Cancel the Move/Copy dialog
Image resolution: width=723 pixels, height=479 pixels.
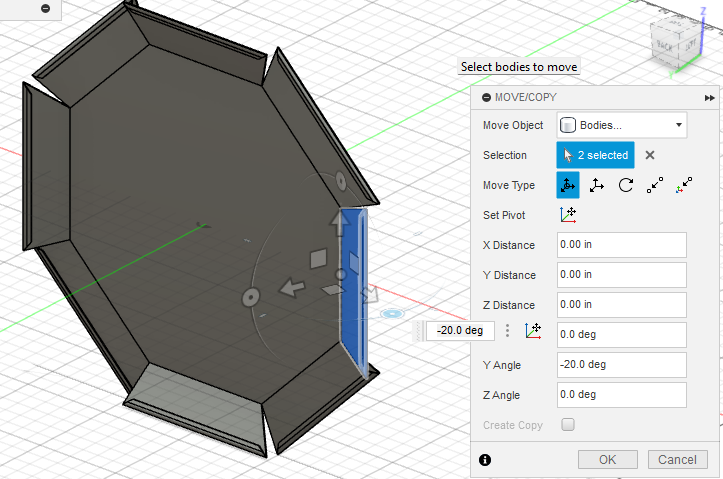click(677, 460)
